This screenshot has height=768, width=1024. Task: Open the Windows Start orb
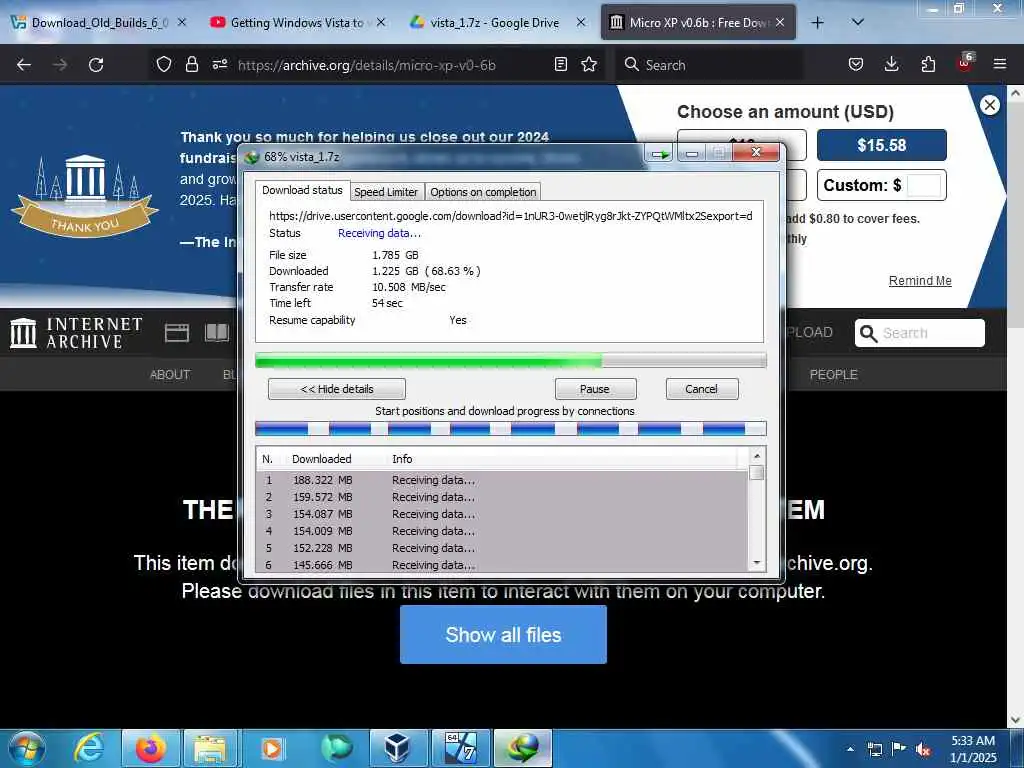(27, 748)
